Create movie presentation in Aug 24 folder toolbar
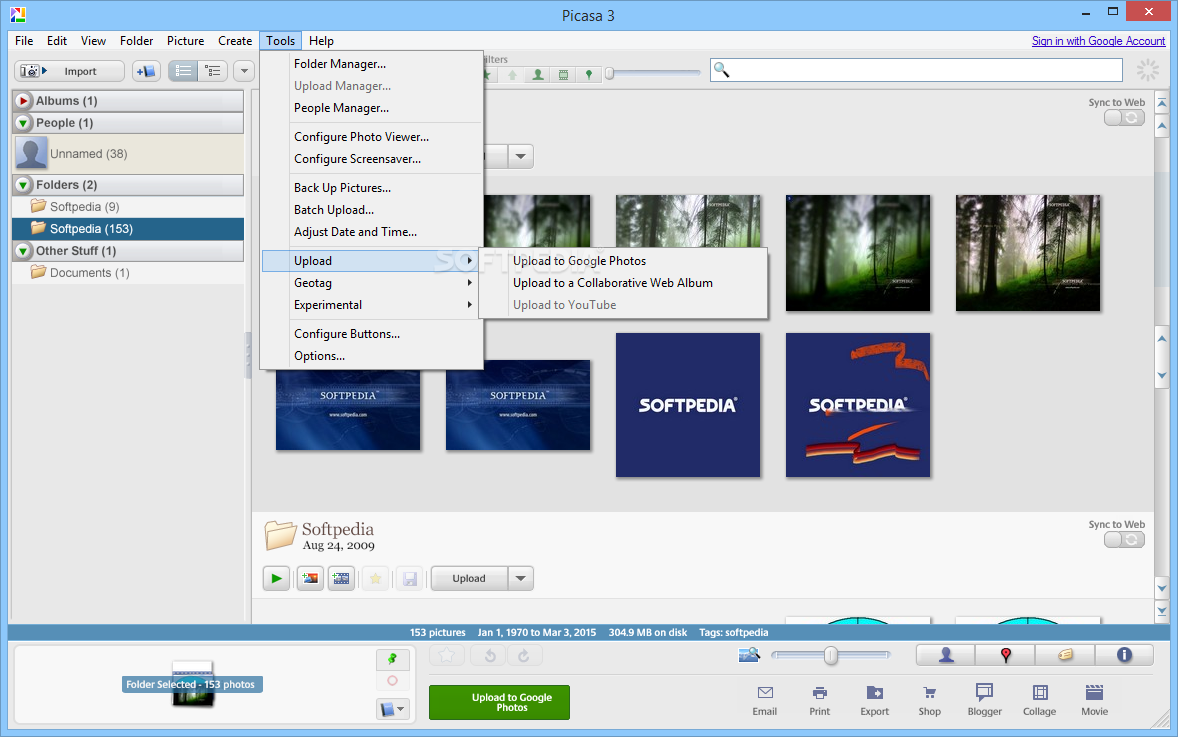1178x737 pixels. 341,578
